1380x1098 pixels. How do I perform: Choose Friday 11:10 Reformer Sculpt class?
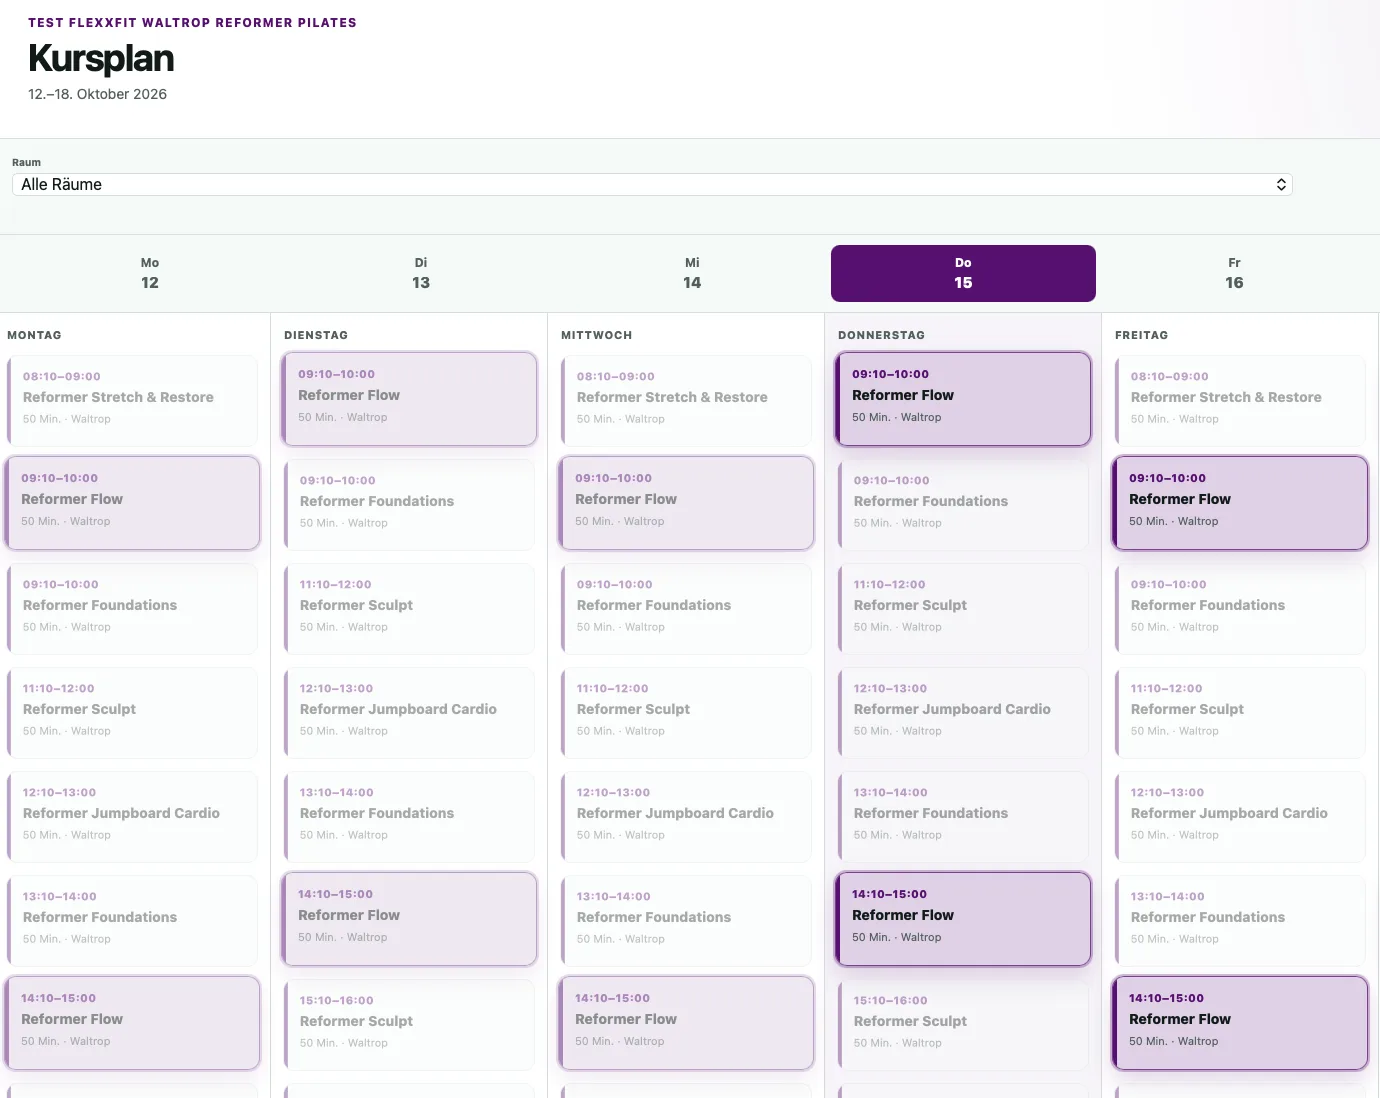tap(1241, 713)
